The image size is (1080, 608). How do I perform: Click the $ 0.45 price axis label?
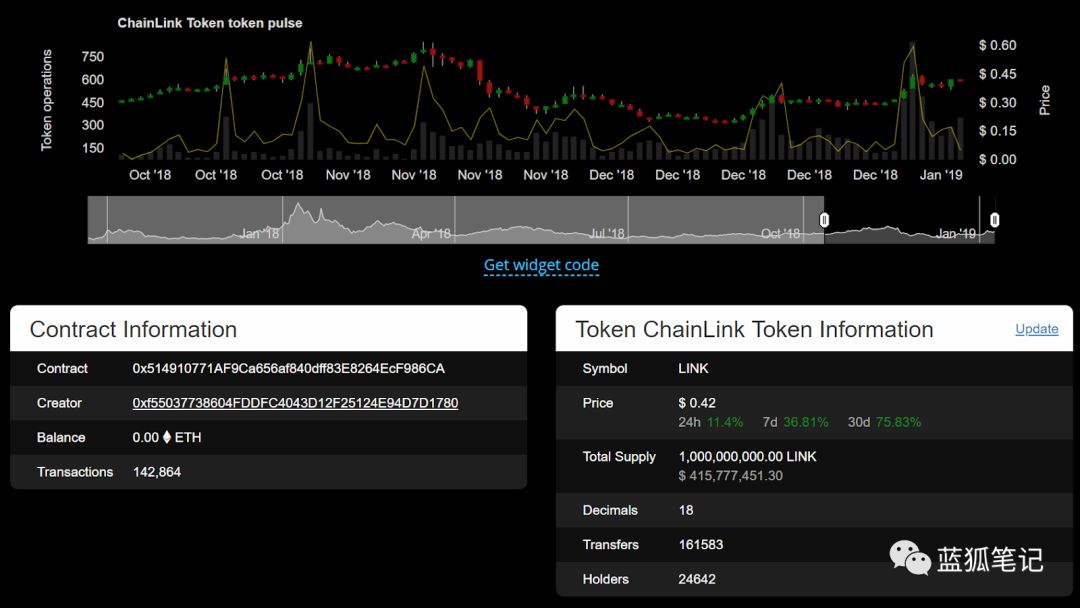click(x=997, y=74)
